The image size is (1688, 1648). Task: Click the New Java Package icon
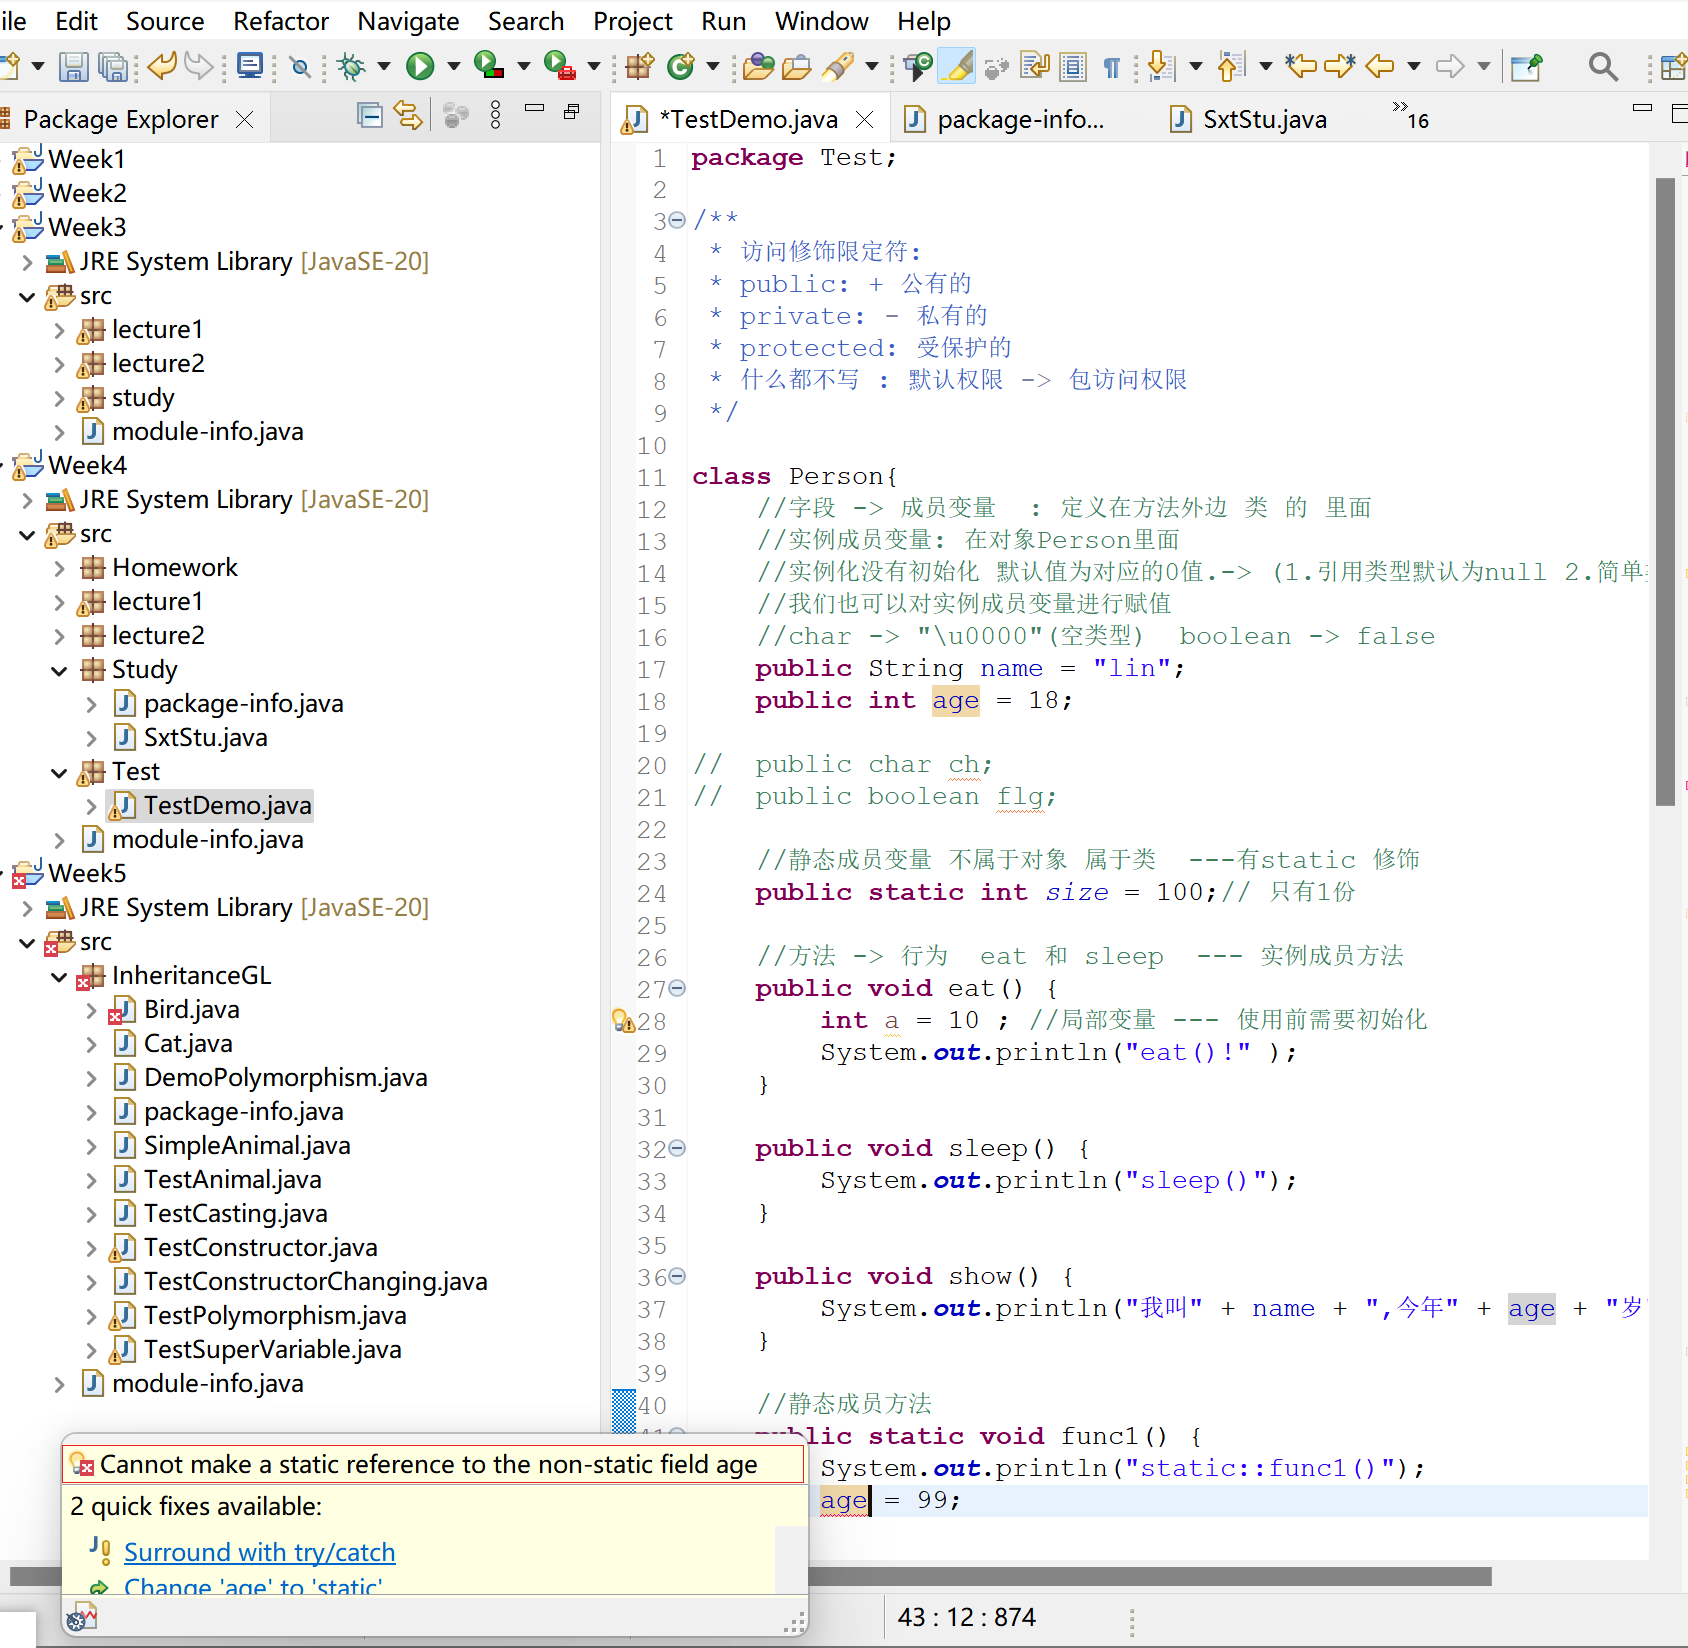639,67
